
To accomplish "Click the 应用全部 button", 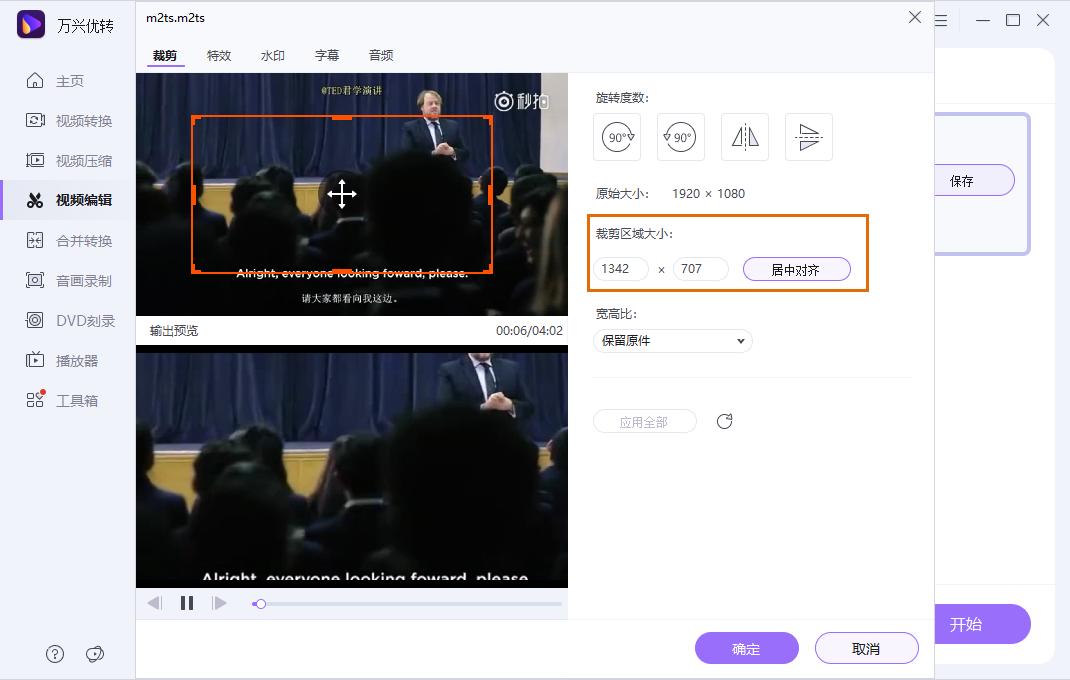I will (644, 421).
